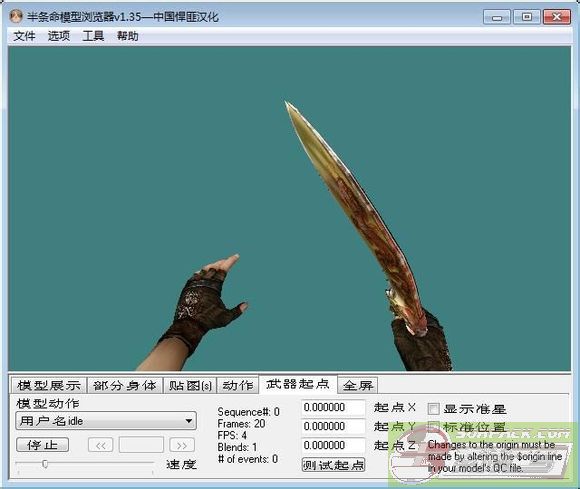The height and width of the screenshot is (489, 580).
Task: Enable the 显示准星 checkbox
Action: pos(433,409)
